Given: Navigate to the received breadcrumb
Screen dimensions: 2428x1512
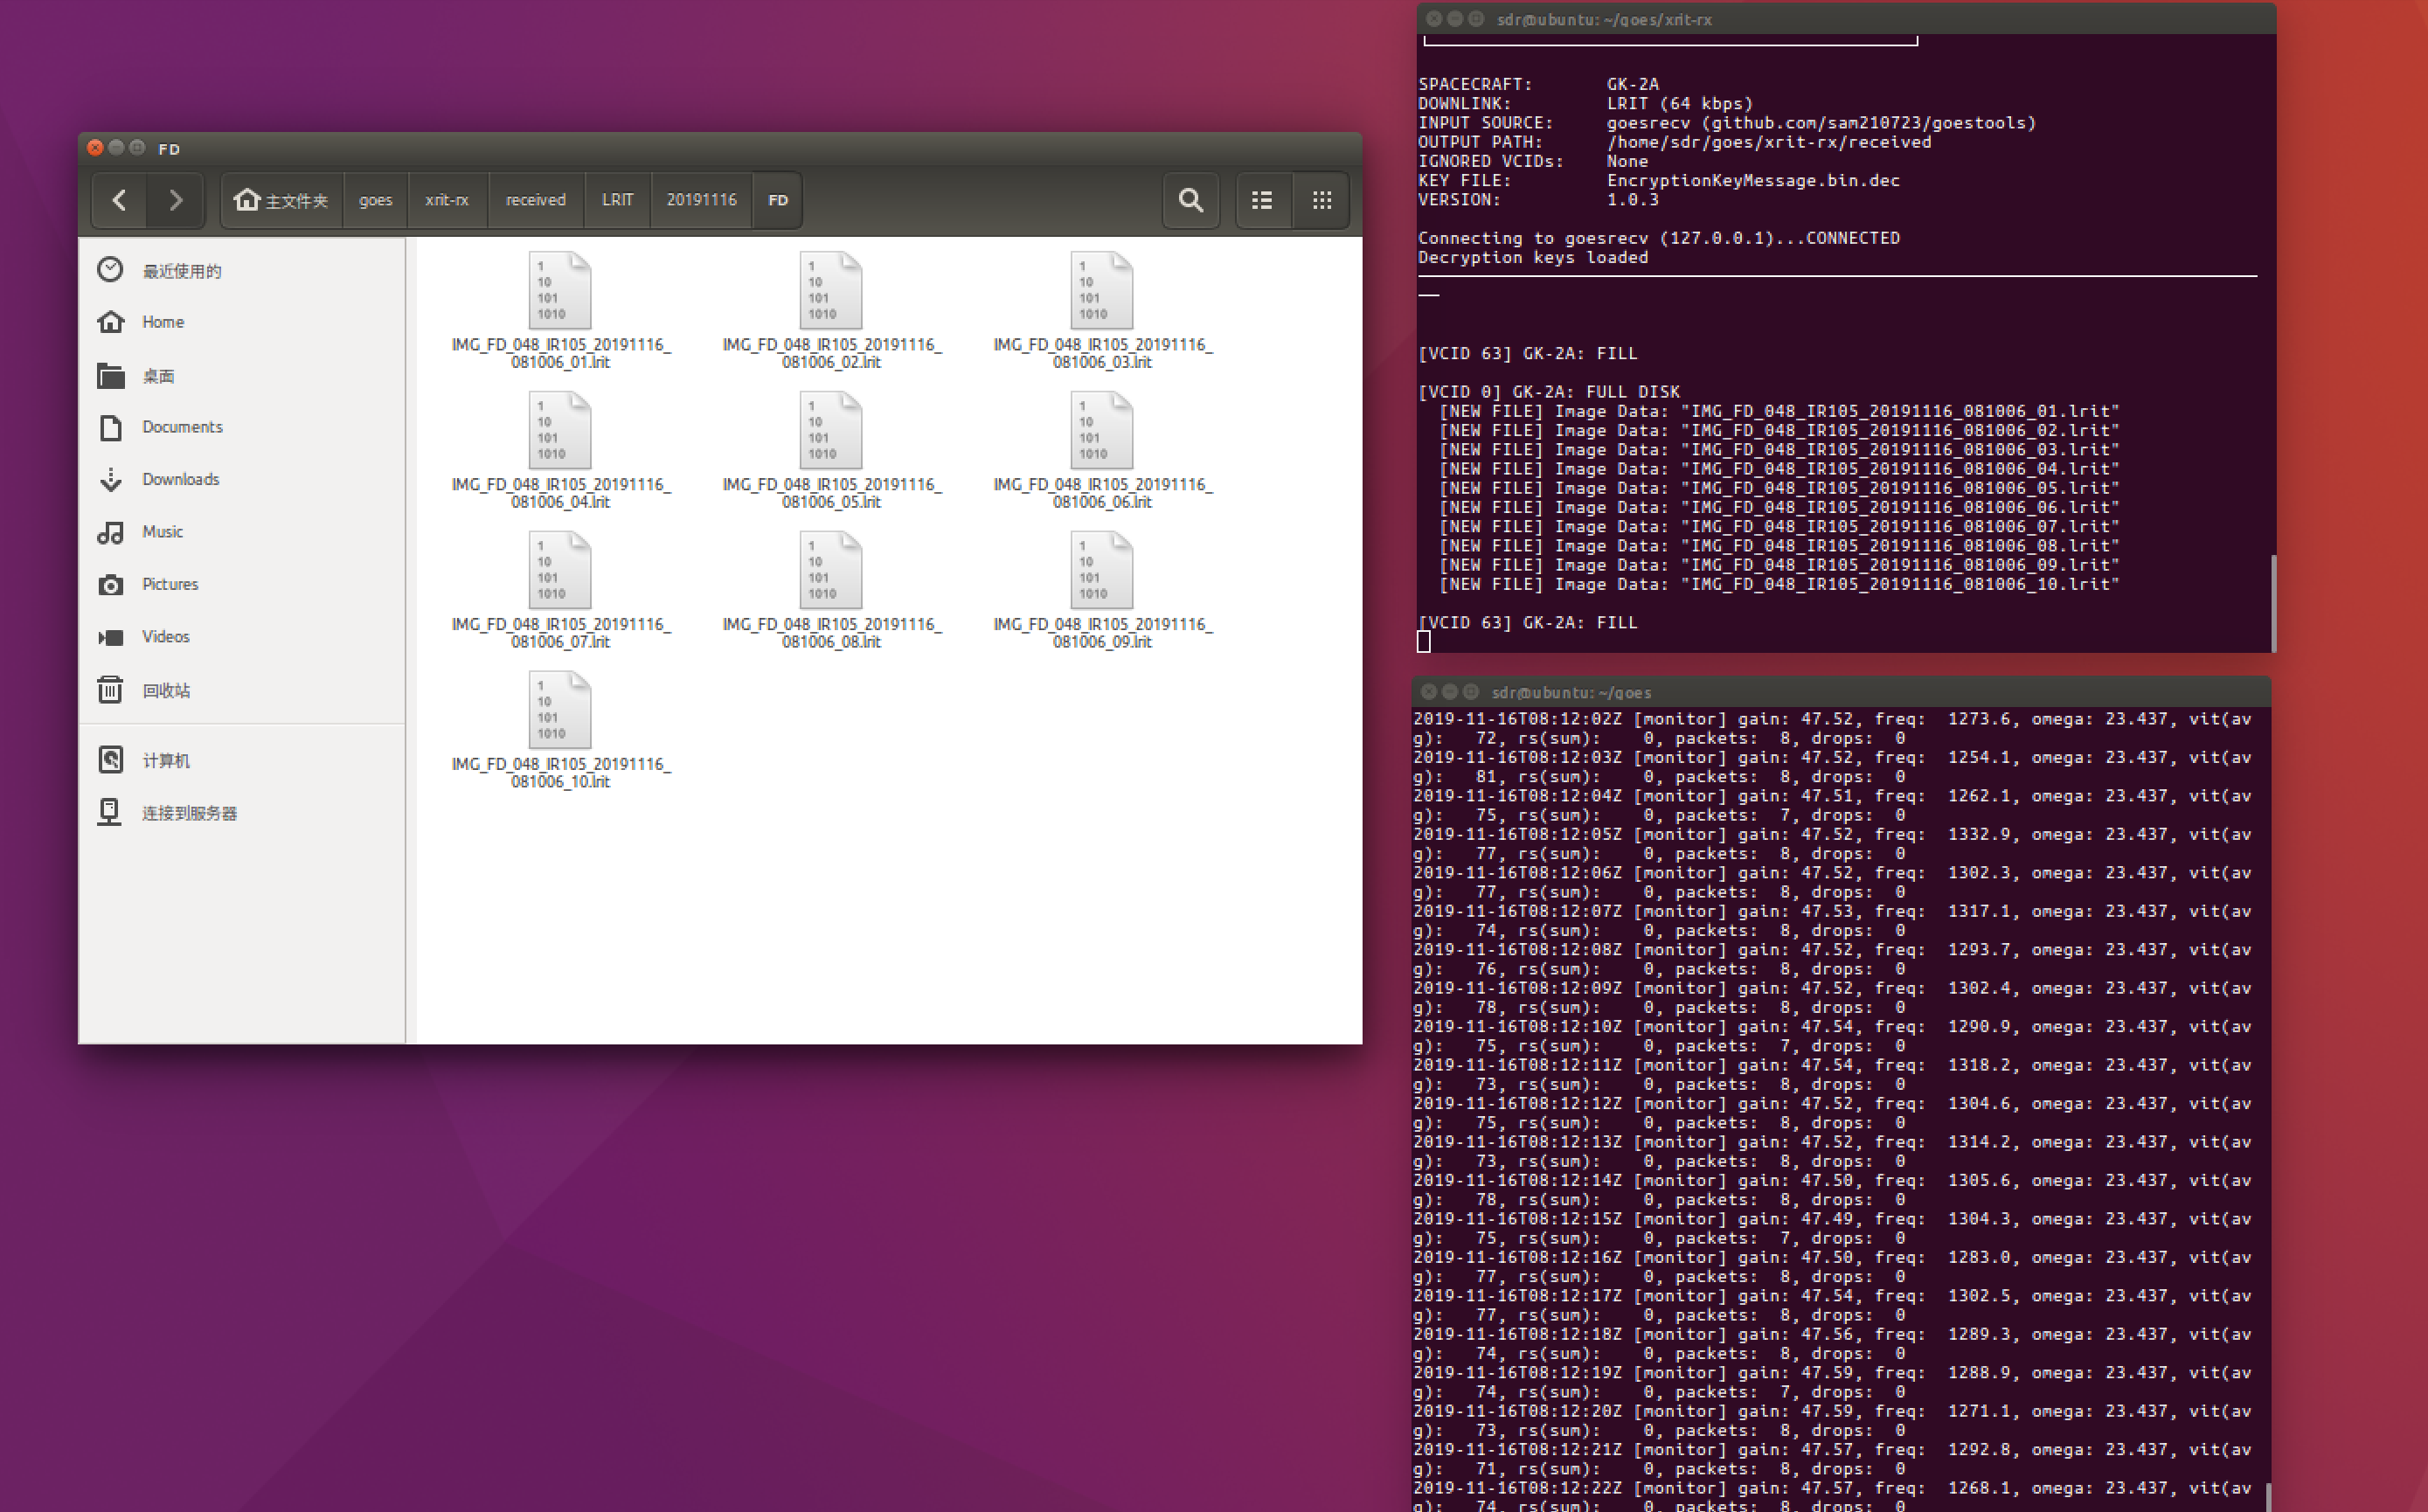Looking at the screenshot, I should click(535, 200).
